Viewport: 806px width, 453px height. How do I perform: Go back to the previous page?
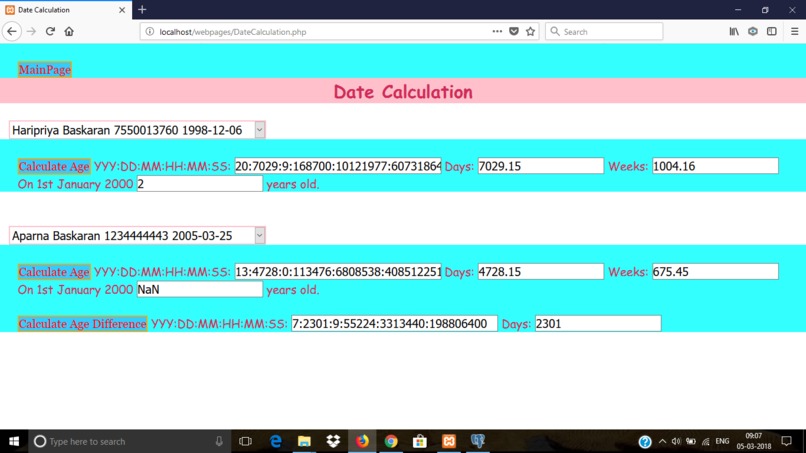tap(12, 31)
